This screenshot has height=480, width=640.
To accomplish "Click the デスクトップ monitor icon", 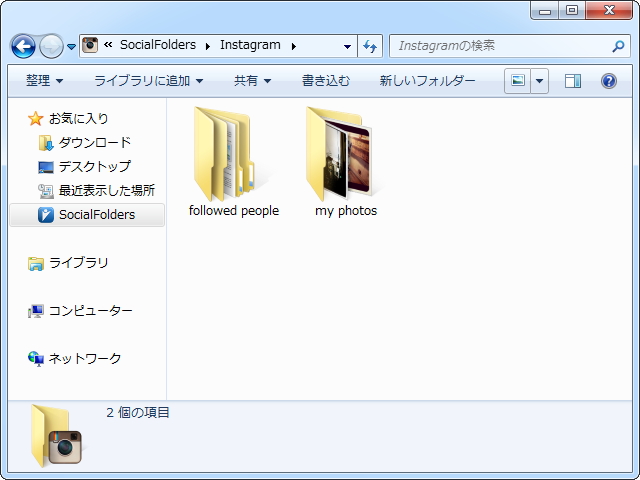I will coord(46,167).
